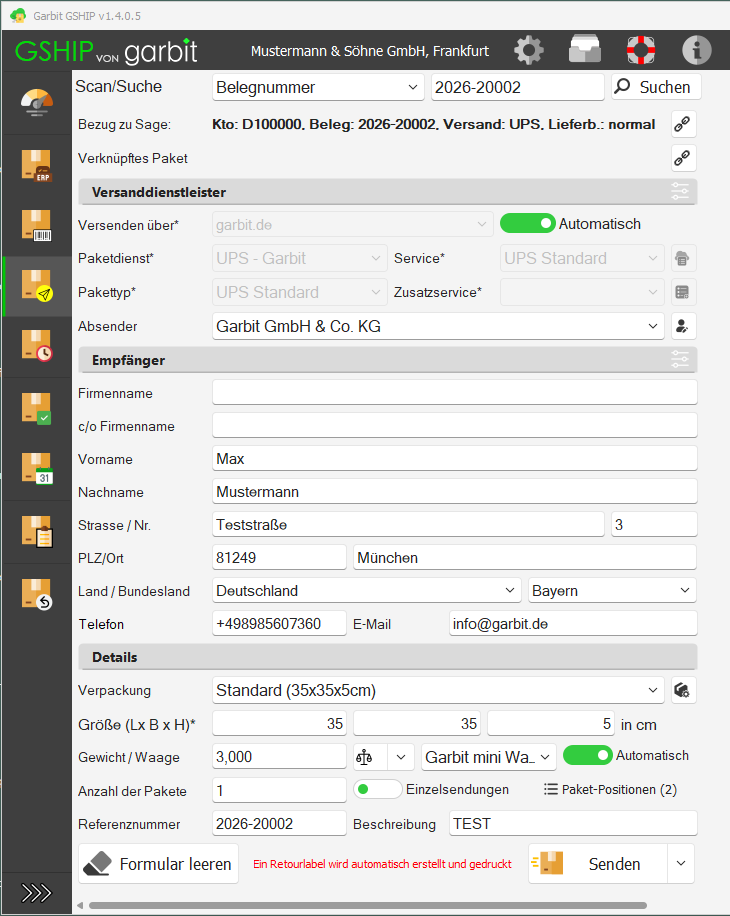The width and height of the screenshot is (730, 916).
Task: Click the horizontal scrollbar at bottom
Action: (x=367, y=905)
